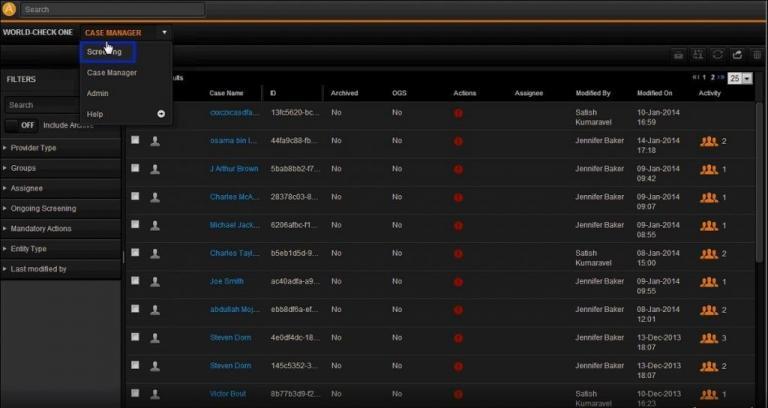Image resolution: width=768 pixels, height=408 pixels.
Task: Select Screening from the dropdown menu
Action: coord(105,52)
